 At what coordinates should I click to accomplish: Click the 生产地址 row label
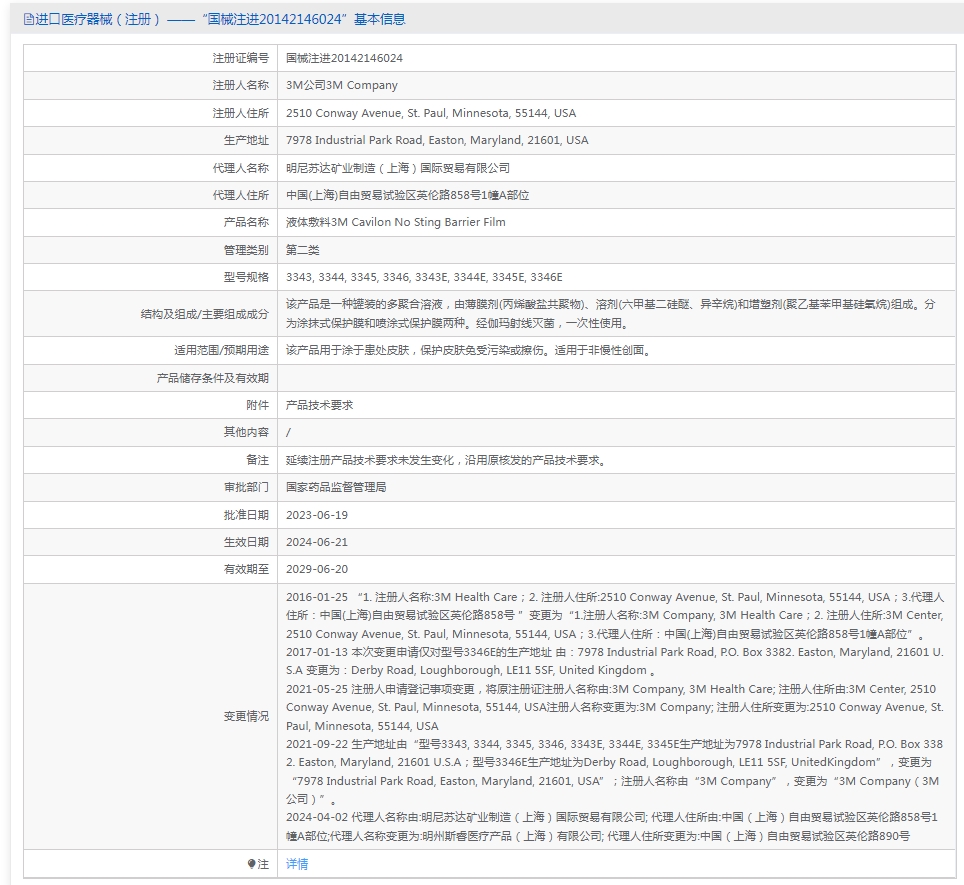click(x=246, y=140)
